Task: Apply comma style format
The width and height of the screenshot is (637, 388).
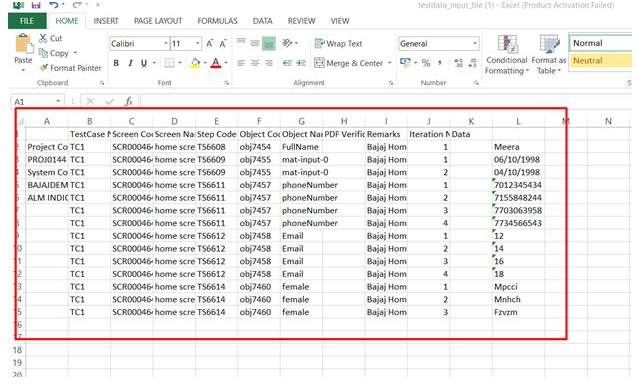Action: (x=440, y=63)
